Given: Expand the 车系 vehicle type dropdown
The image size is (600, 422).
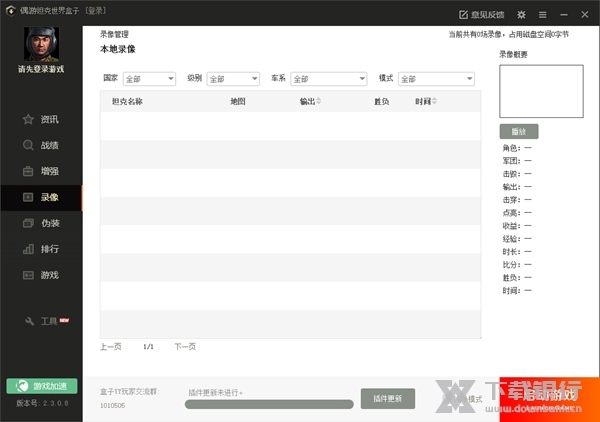Looking at the screenshot, I should click(x=329, y=79).
